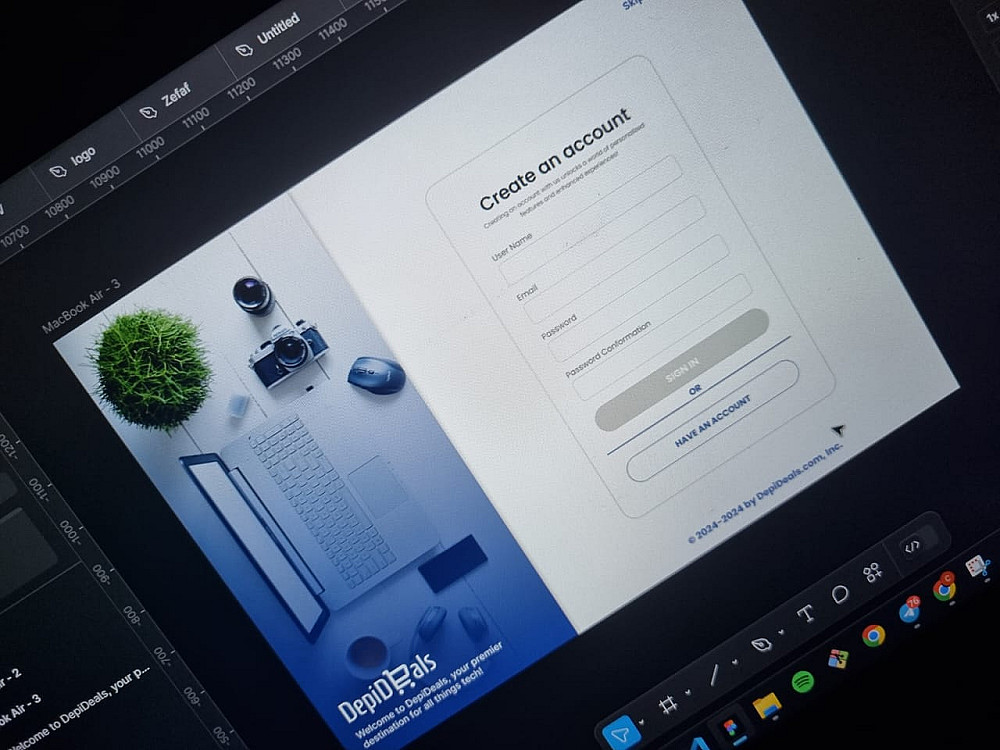The height and width of the screenshot is (750, 1000).
Task: Select the 'Air - 3' layer in the layers panel
Action: 22,709
